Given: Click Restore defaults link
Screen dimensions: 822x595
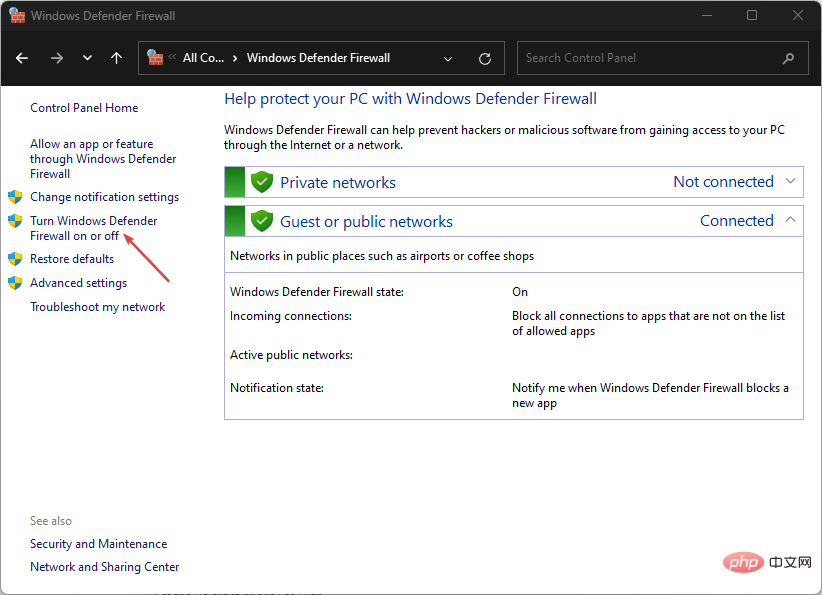Looking at the screenshot, I should tap(72, 259).
